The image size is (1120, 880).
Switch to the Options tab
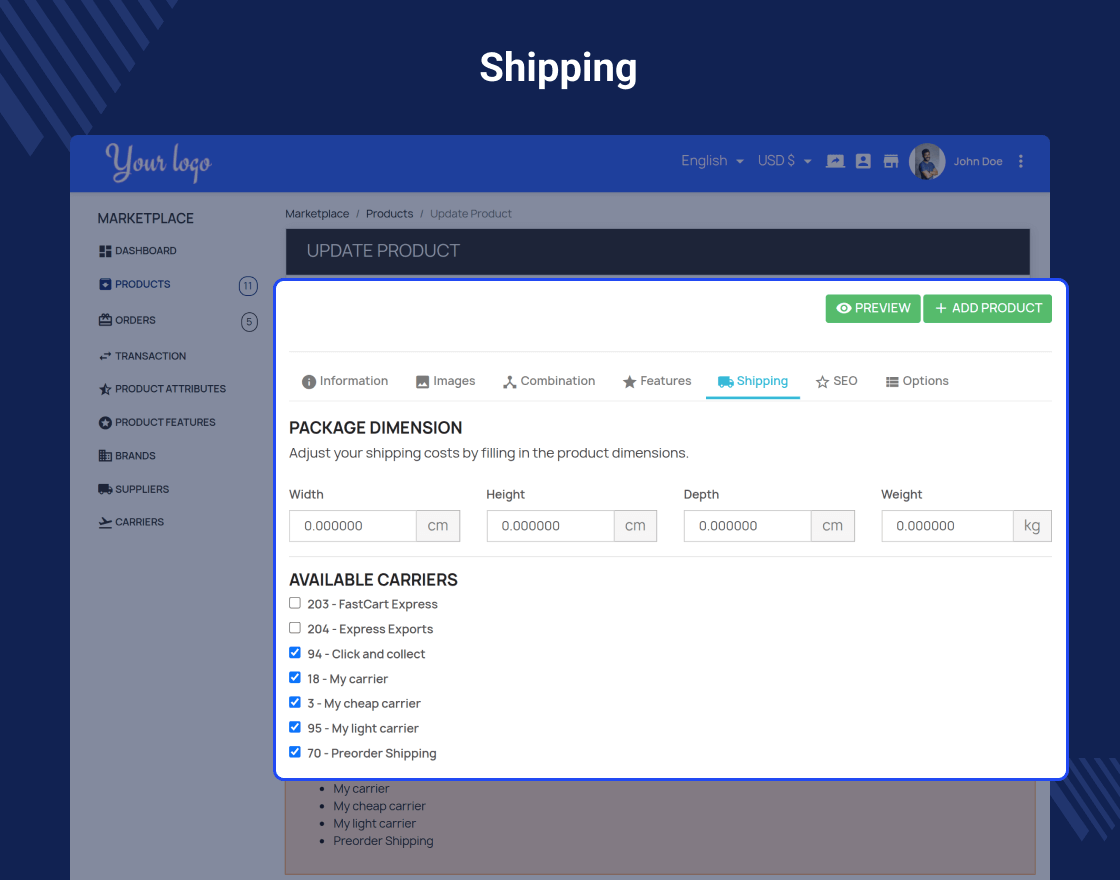pos(917,381)
